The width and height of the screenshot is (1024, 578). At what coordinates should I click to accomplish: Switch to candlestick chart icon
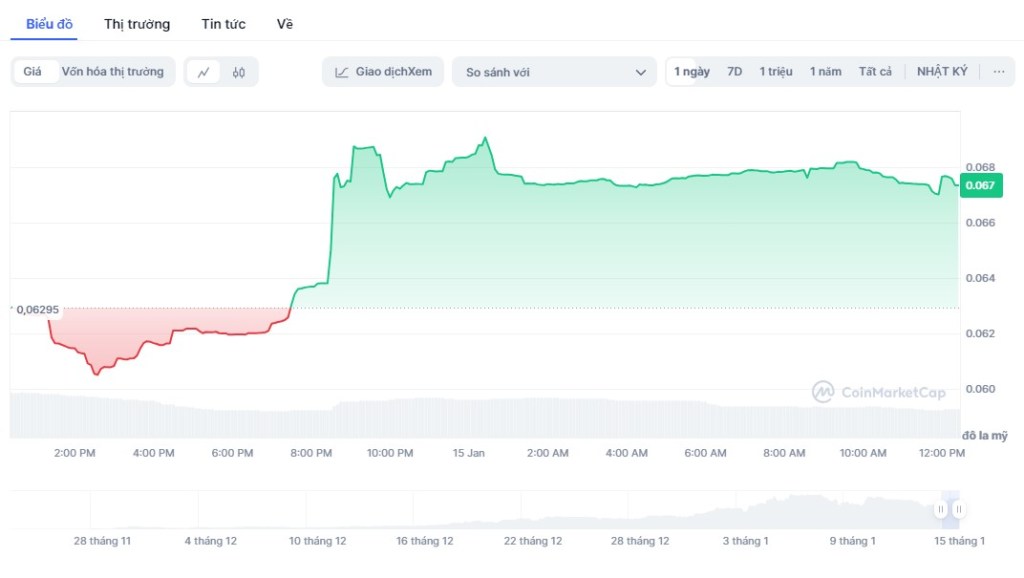239,72
